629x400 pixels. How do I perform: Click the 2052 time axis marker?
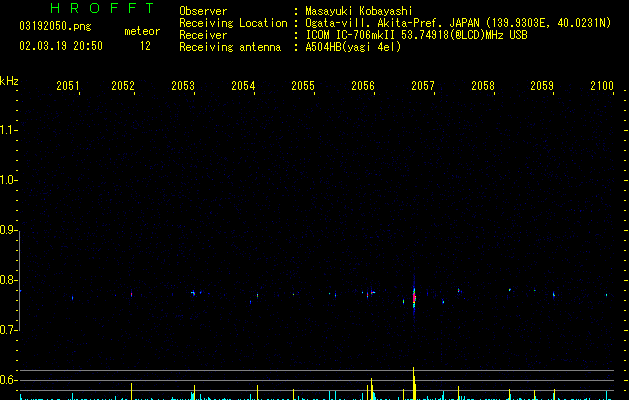(123, 85)
